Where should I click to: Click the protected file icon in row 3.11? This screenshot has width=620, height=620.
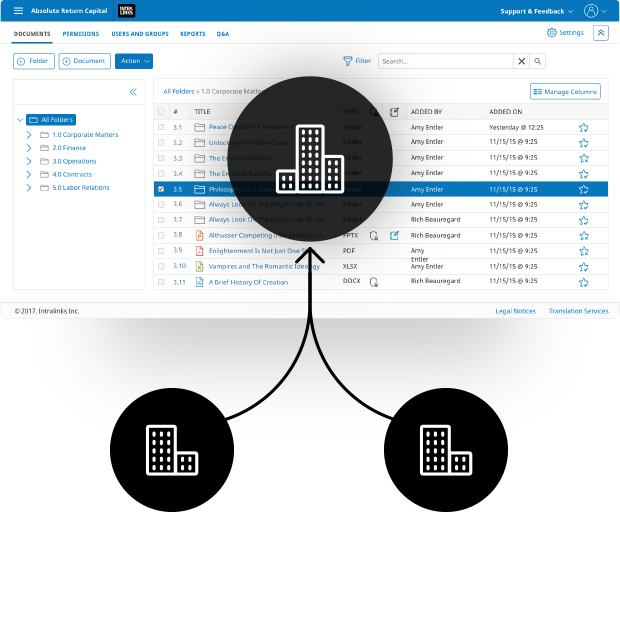click(374, 282)
